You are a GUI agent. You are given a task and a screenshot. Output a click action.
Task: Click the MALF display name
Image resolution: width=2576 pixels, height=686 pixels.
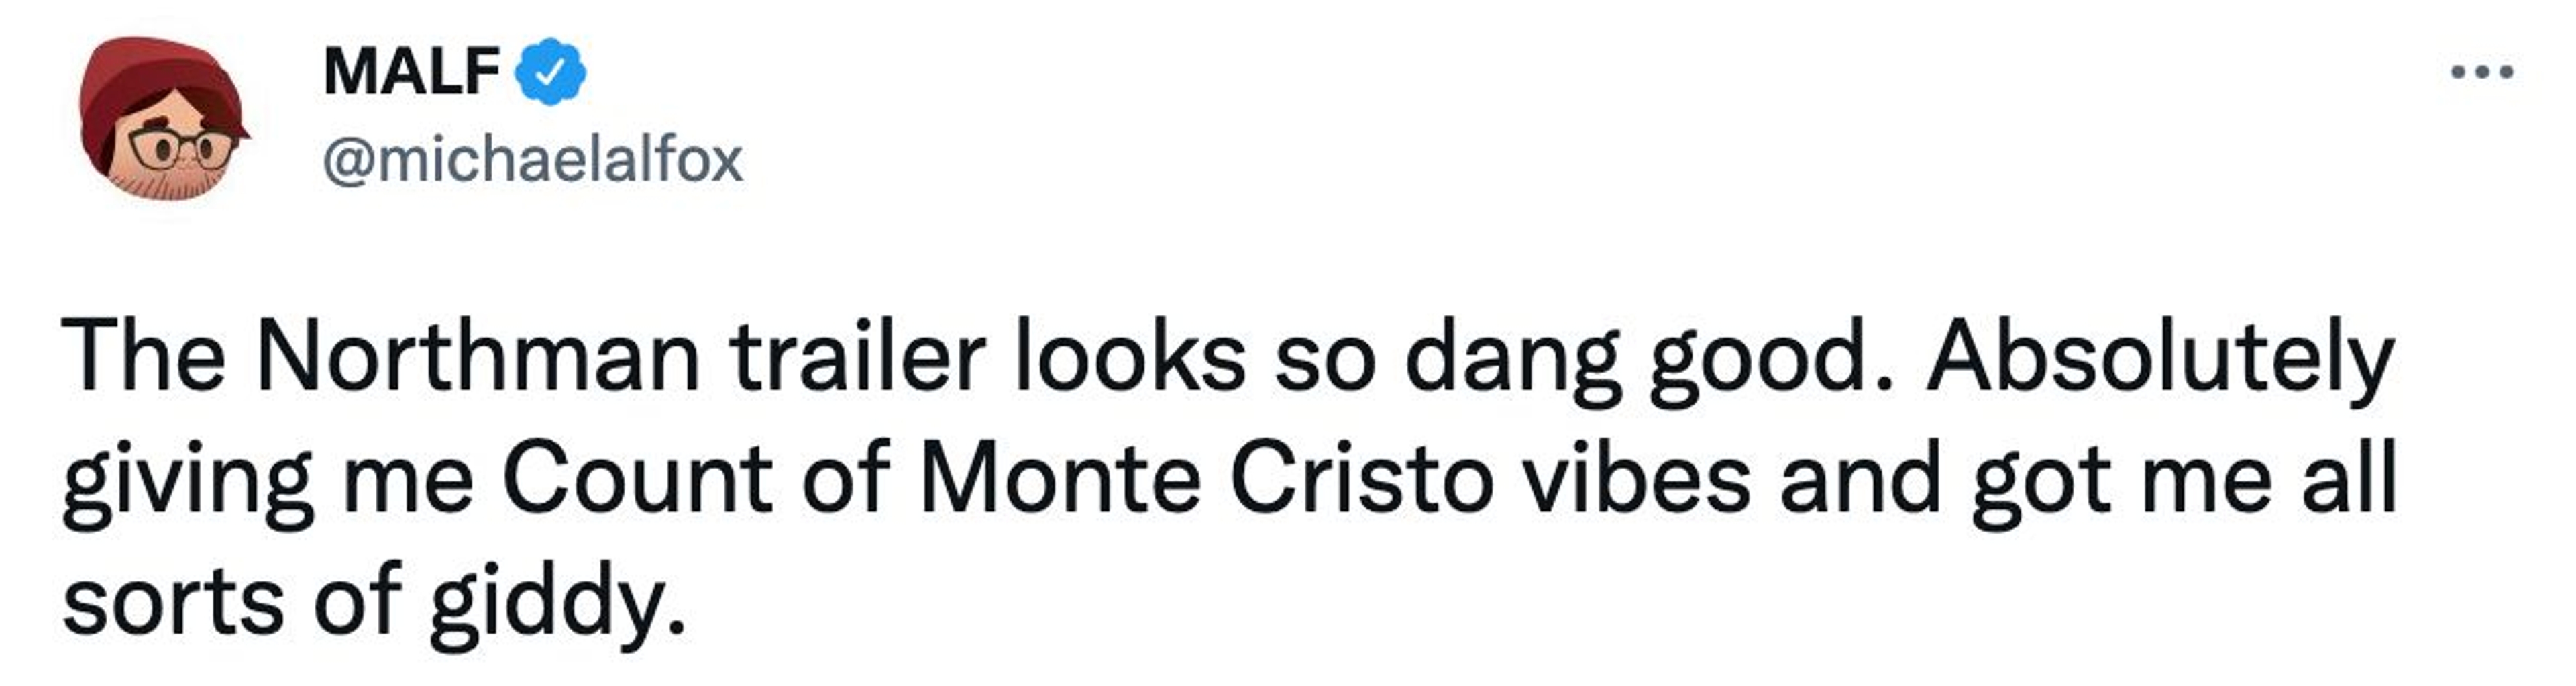(x=411, y=72)
